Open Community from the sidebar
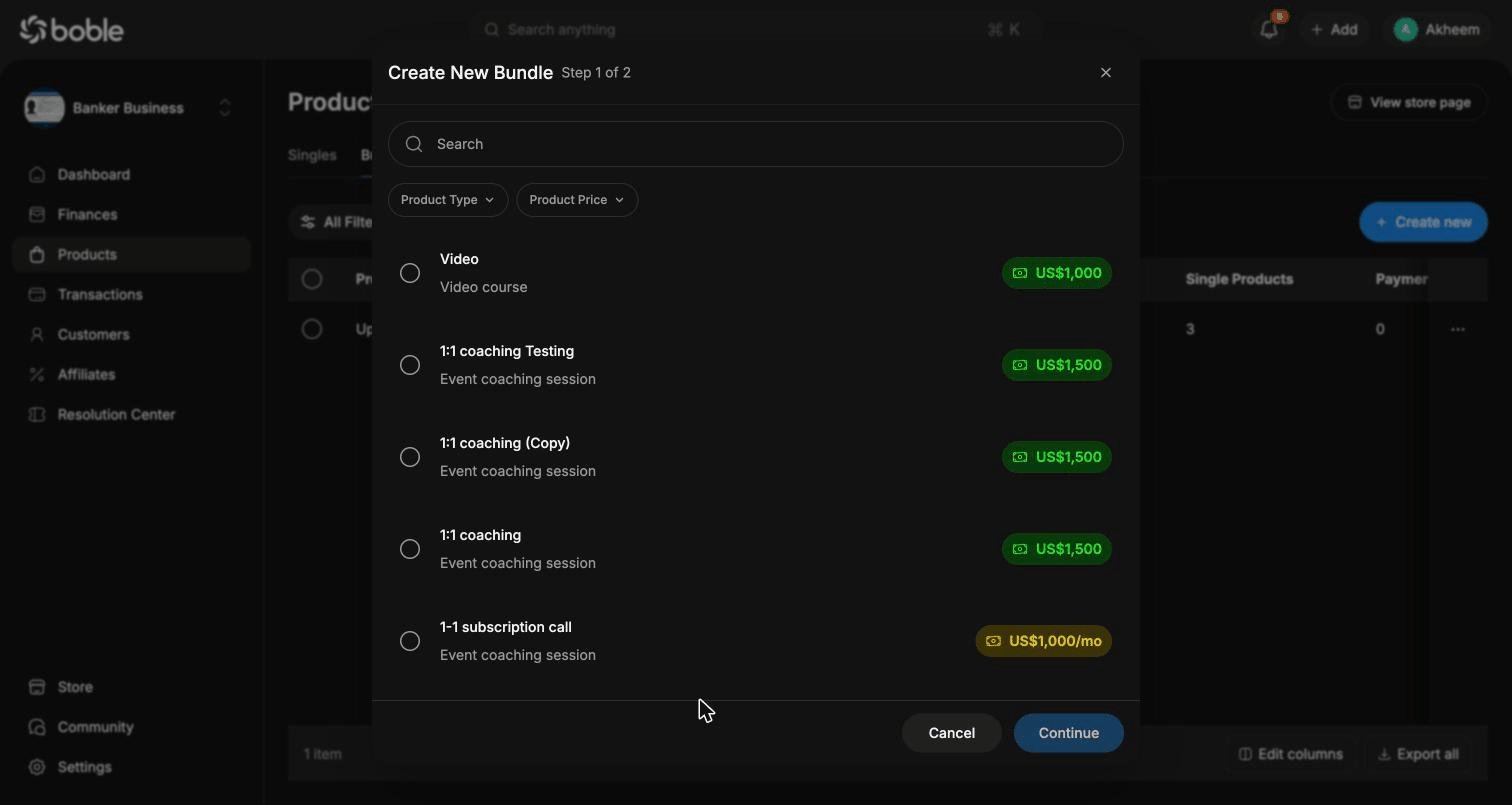Image resolution: width=1512 pixels, height=805 pixels. point(131,727)
